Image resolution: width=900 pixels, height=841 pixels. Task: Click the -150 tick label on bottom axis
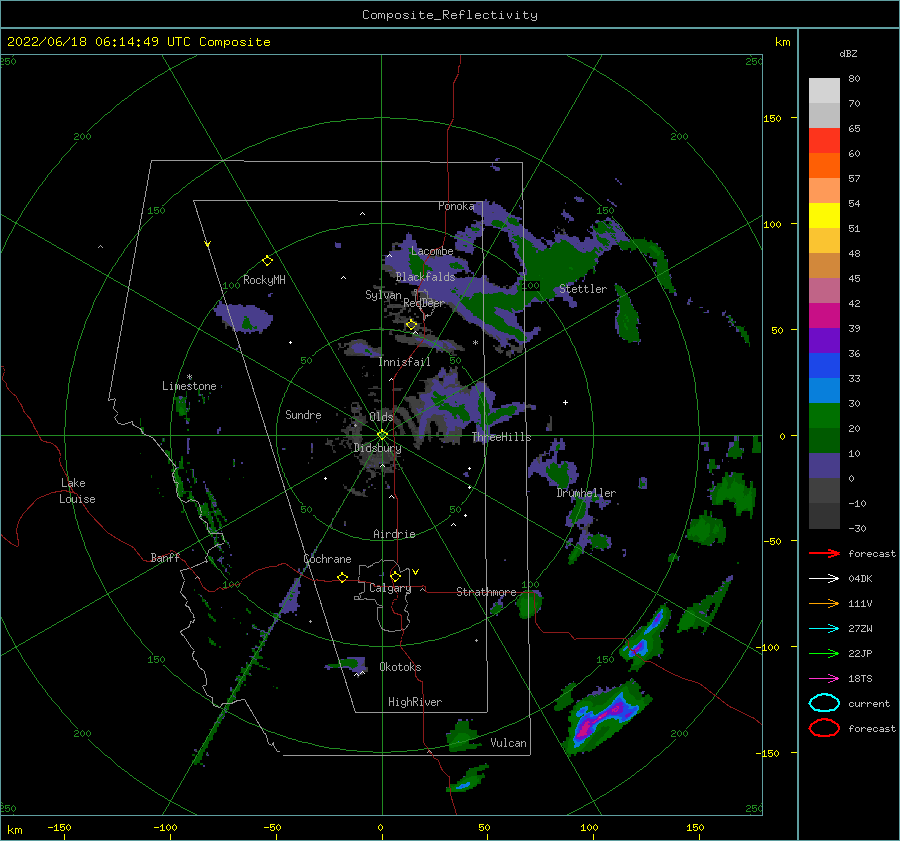click(59, 827)
